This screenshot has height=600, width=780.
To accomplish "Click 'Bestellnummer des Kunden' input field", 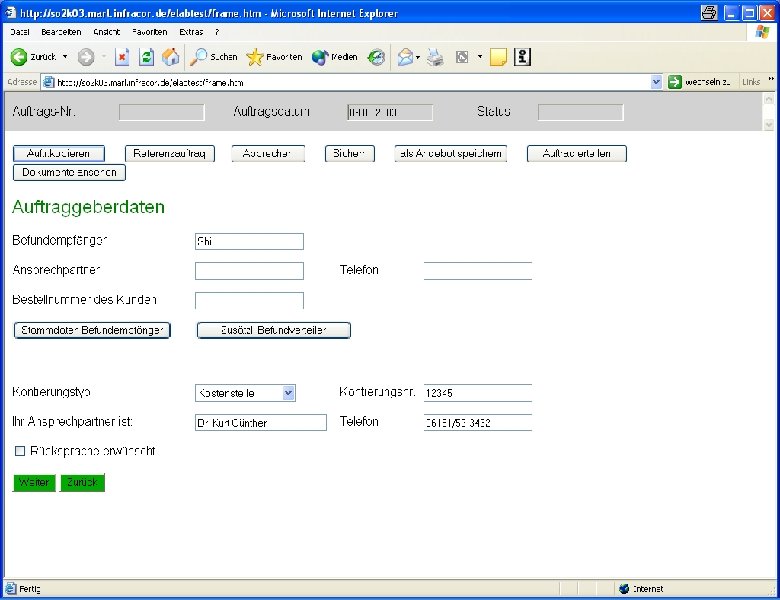I will (x=249, y=300).
